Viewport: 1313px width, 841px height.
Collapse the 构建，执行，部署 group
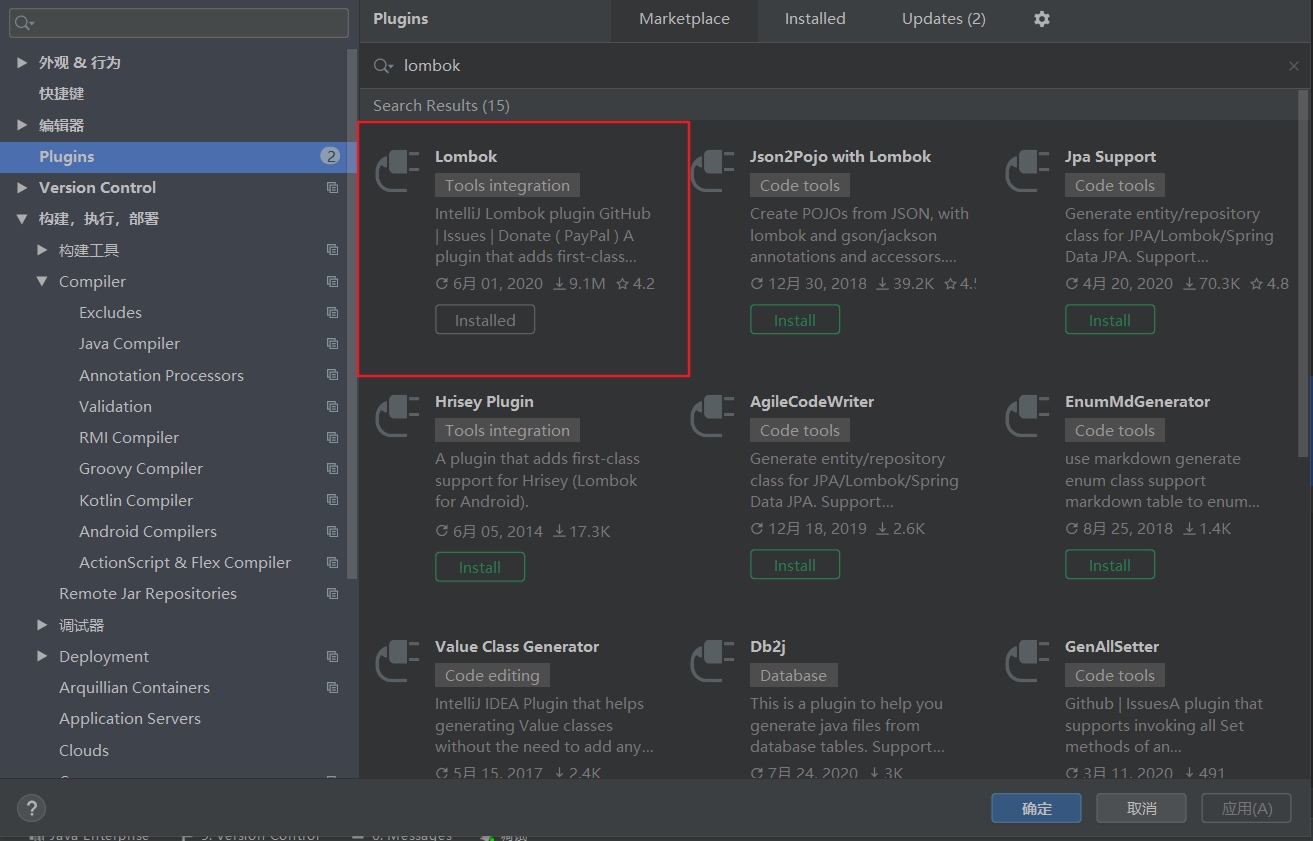[22, 219]
